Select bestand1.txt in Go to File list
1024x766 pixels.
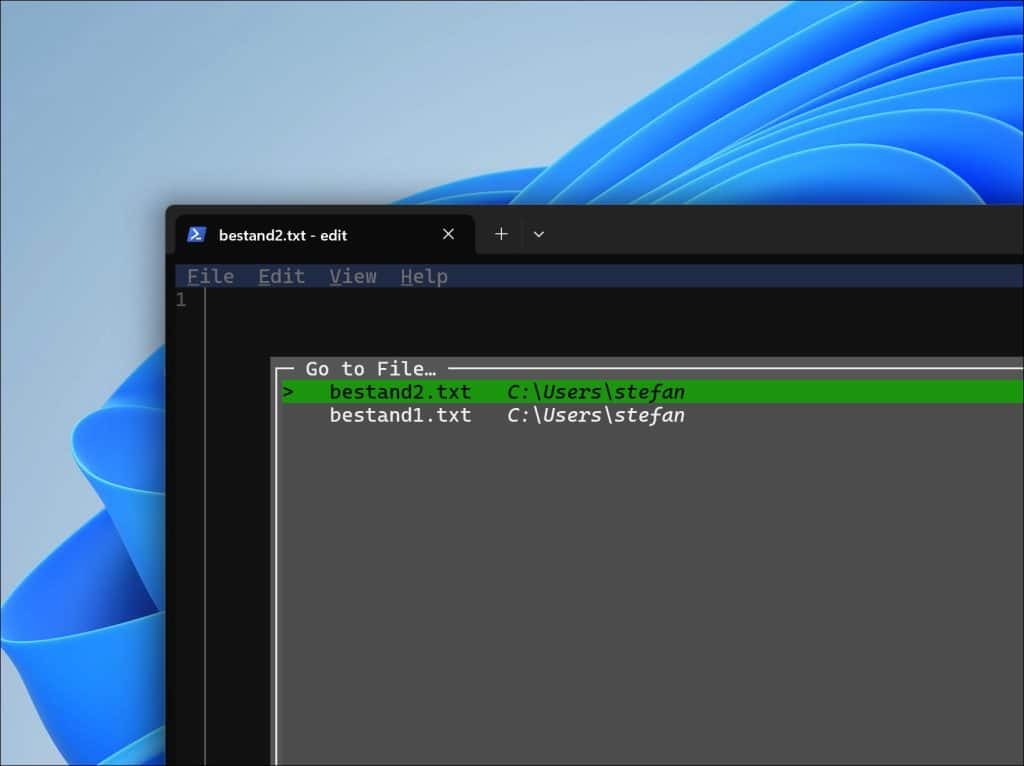pos(652,415)
